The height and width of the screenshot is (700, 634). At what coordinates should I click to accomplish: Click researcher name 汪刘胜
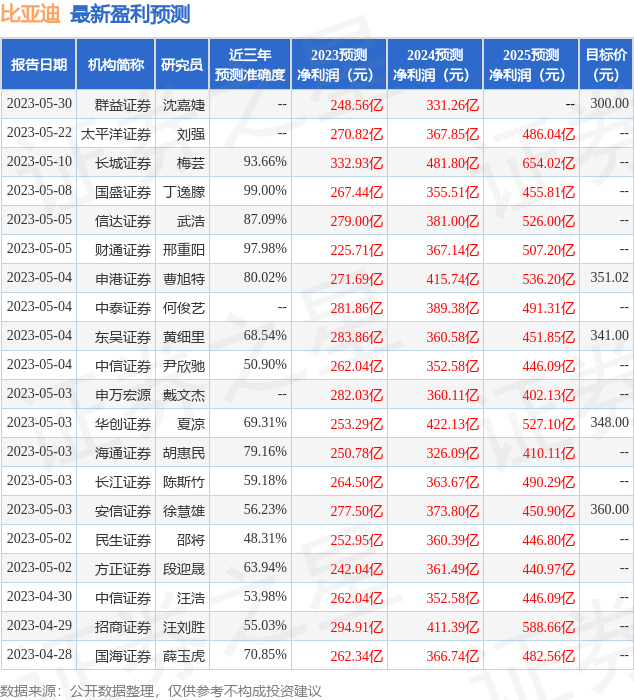184,627
